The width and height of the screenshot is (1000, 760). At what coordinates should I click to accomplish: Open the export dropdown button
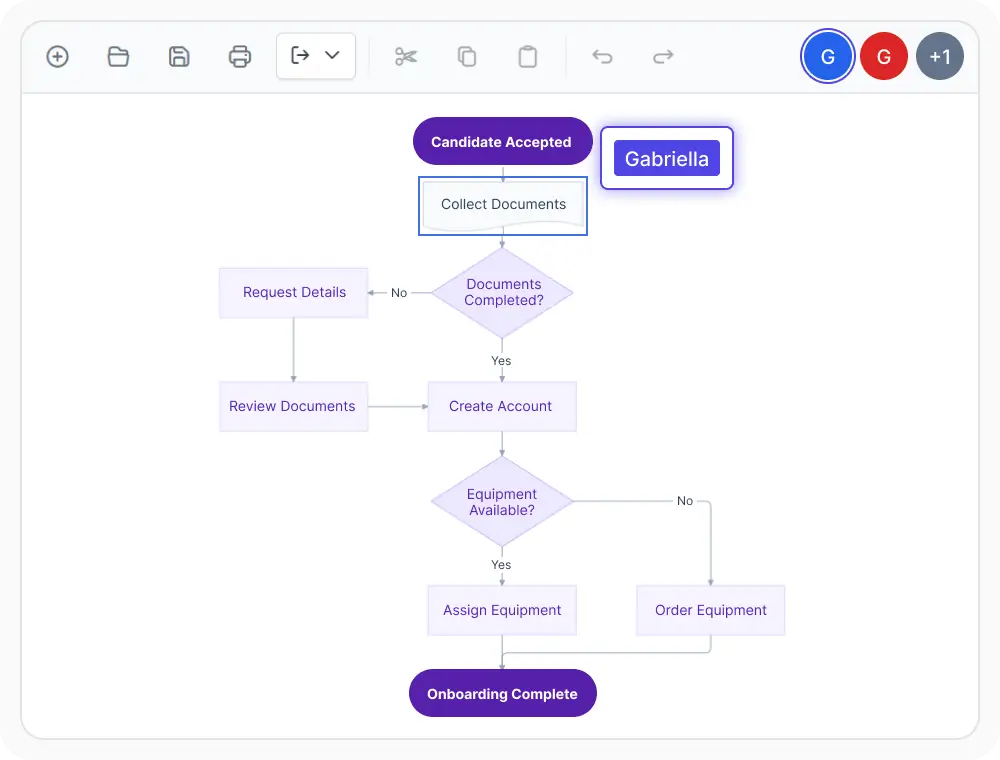tap(316, 56)
